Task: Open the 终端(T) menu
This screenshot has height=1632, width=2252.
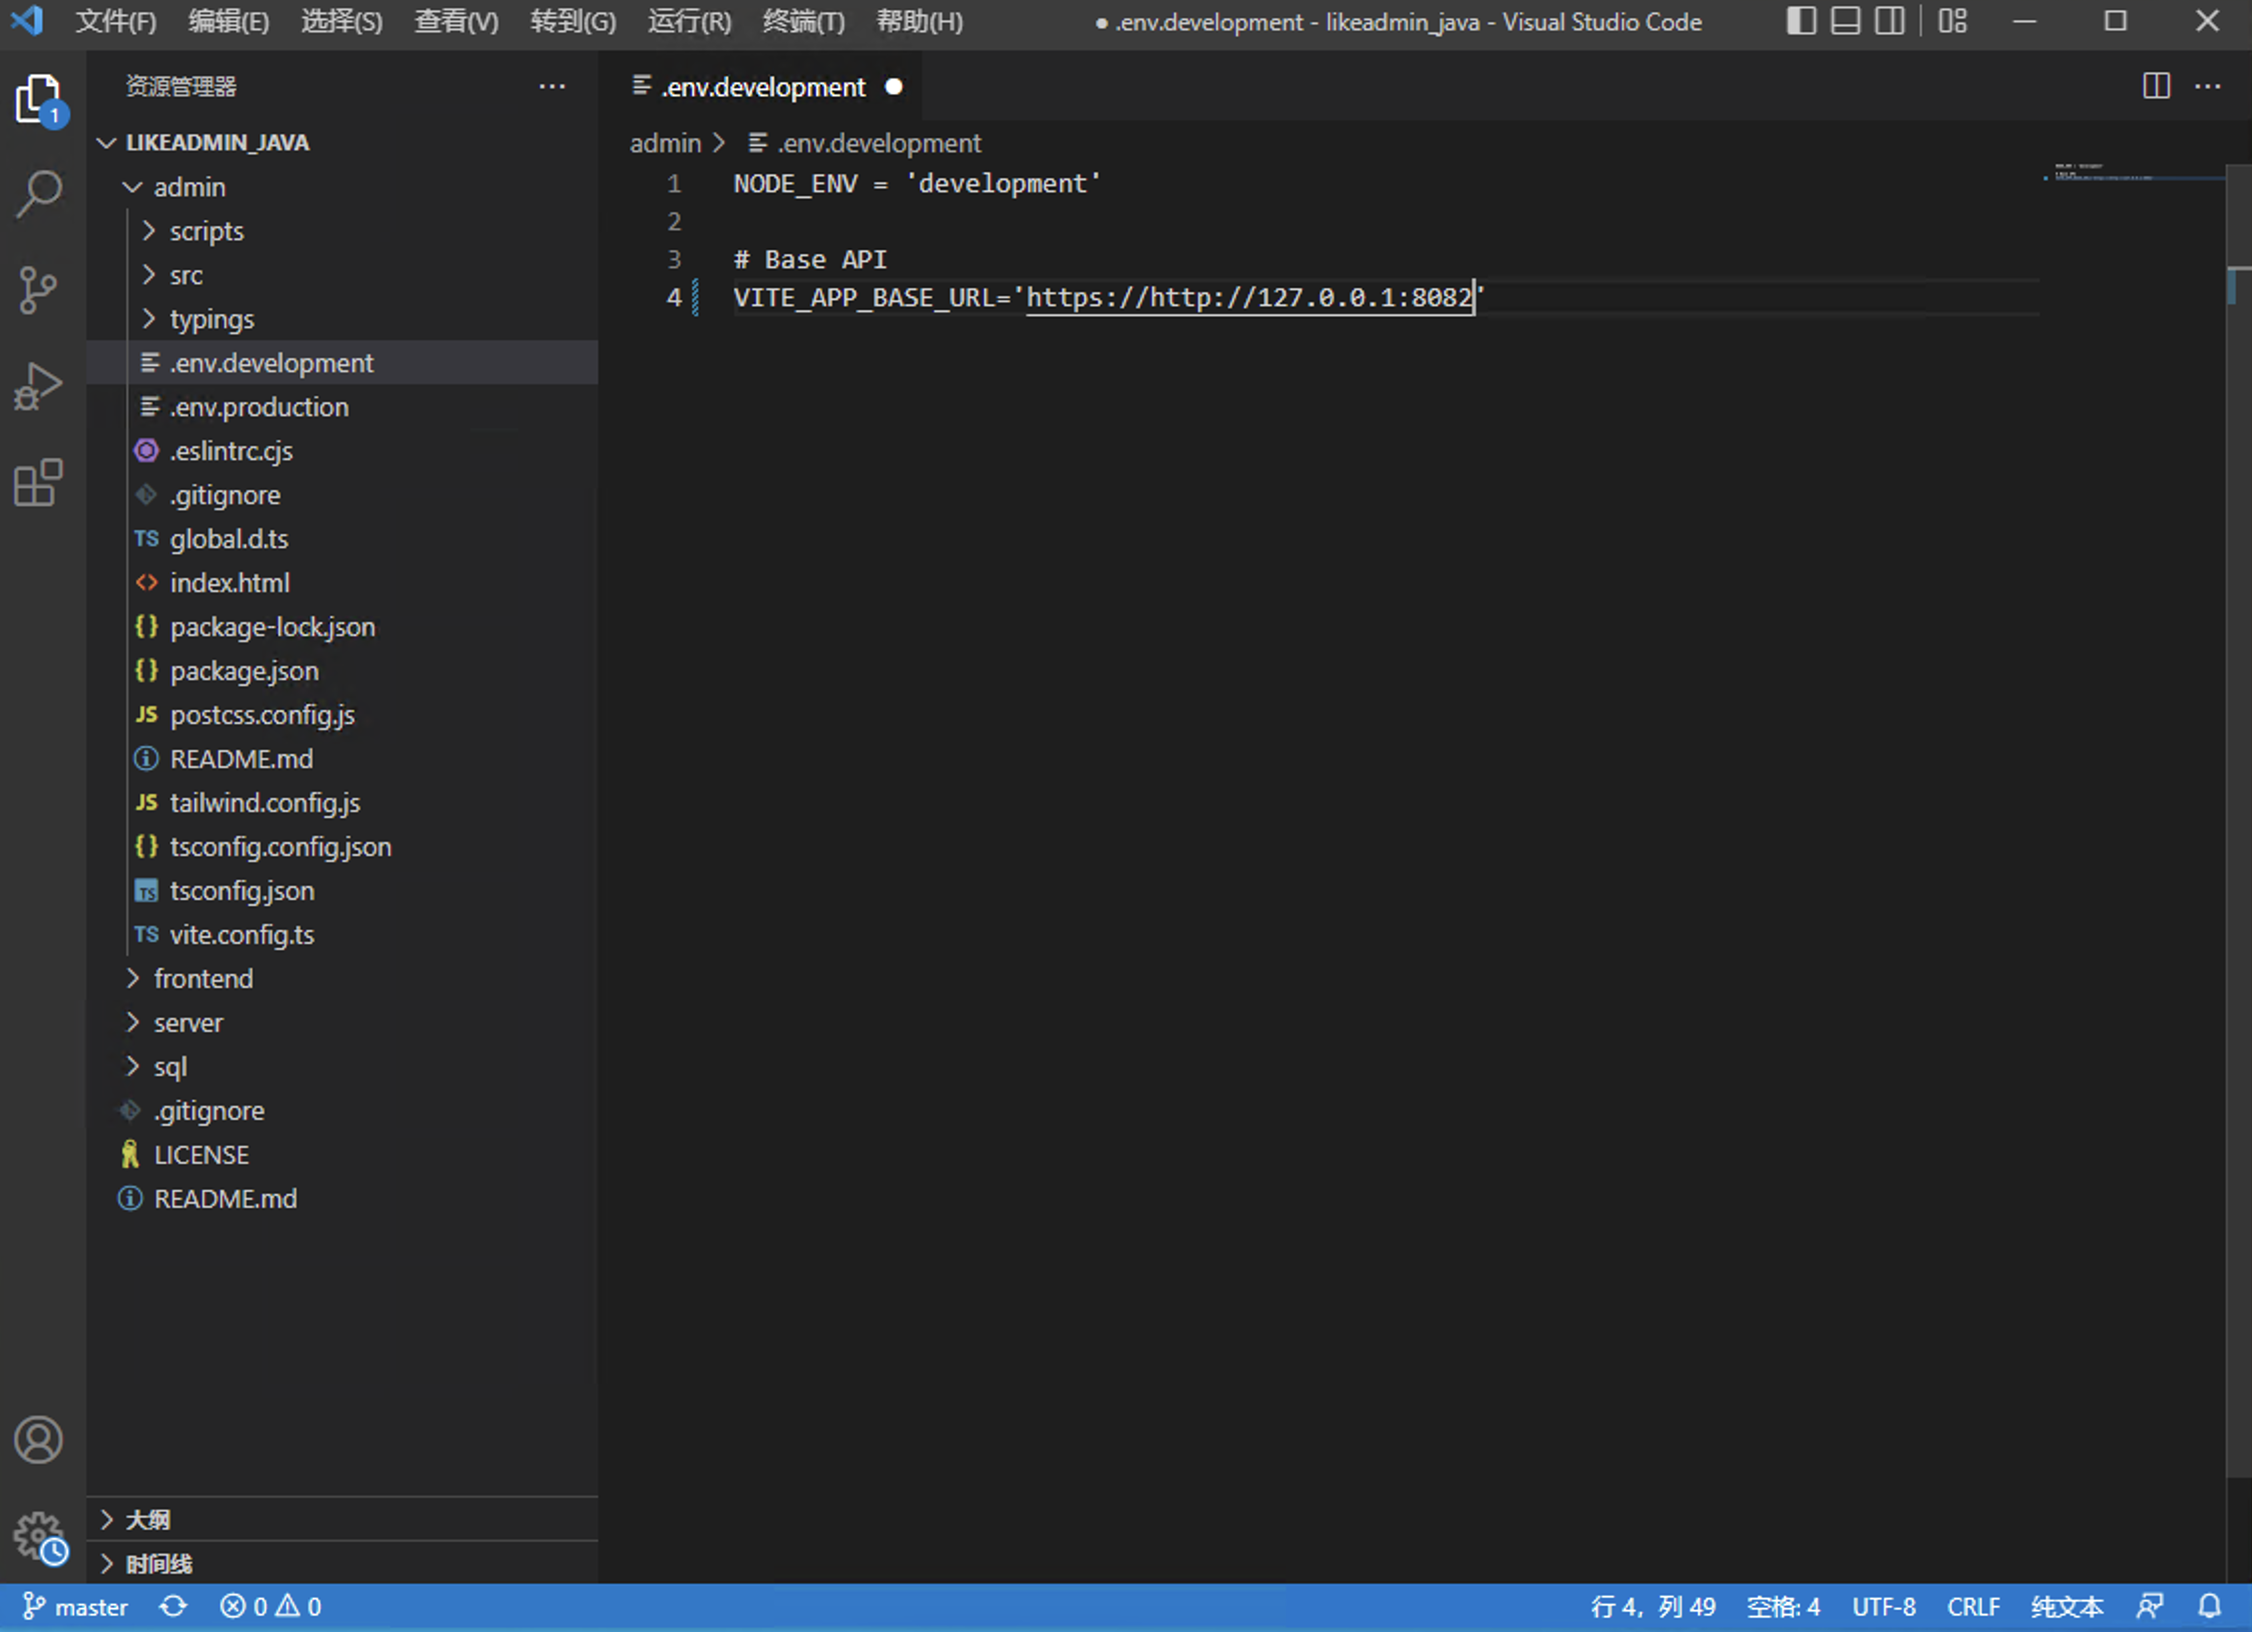Action: click(803, 21)
